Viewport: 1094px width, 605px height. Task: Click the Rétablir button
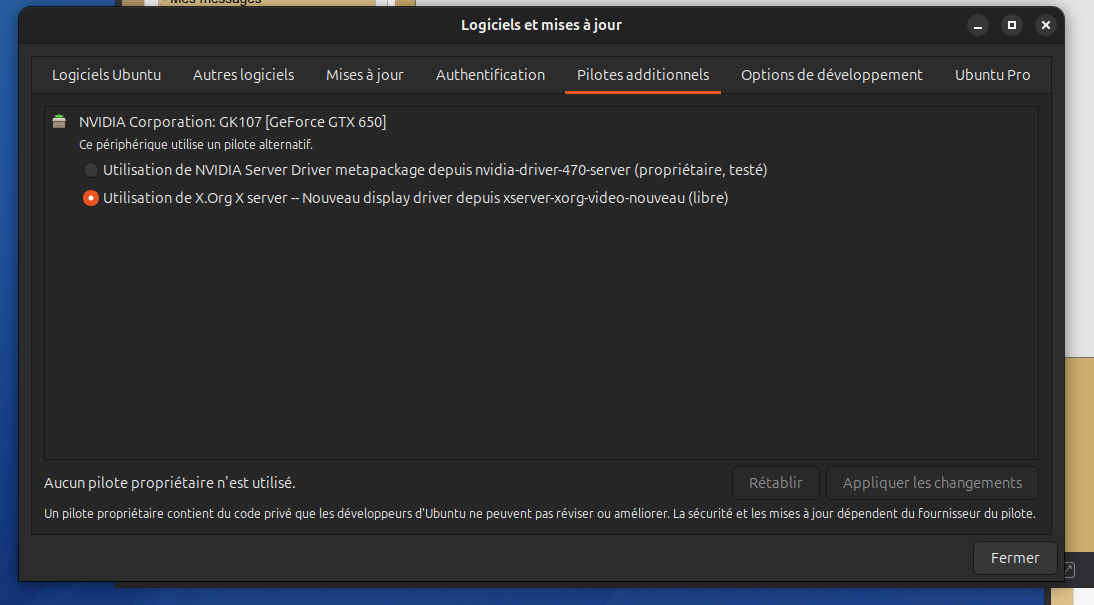(x=775, y=483)
